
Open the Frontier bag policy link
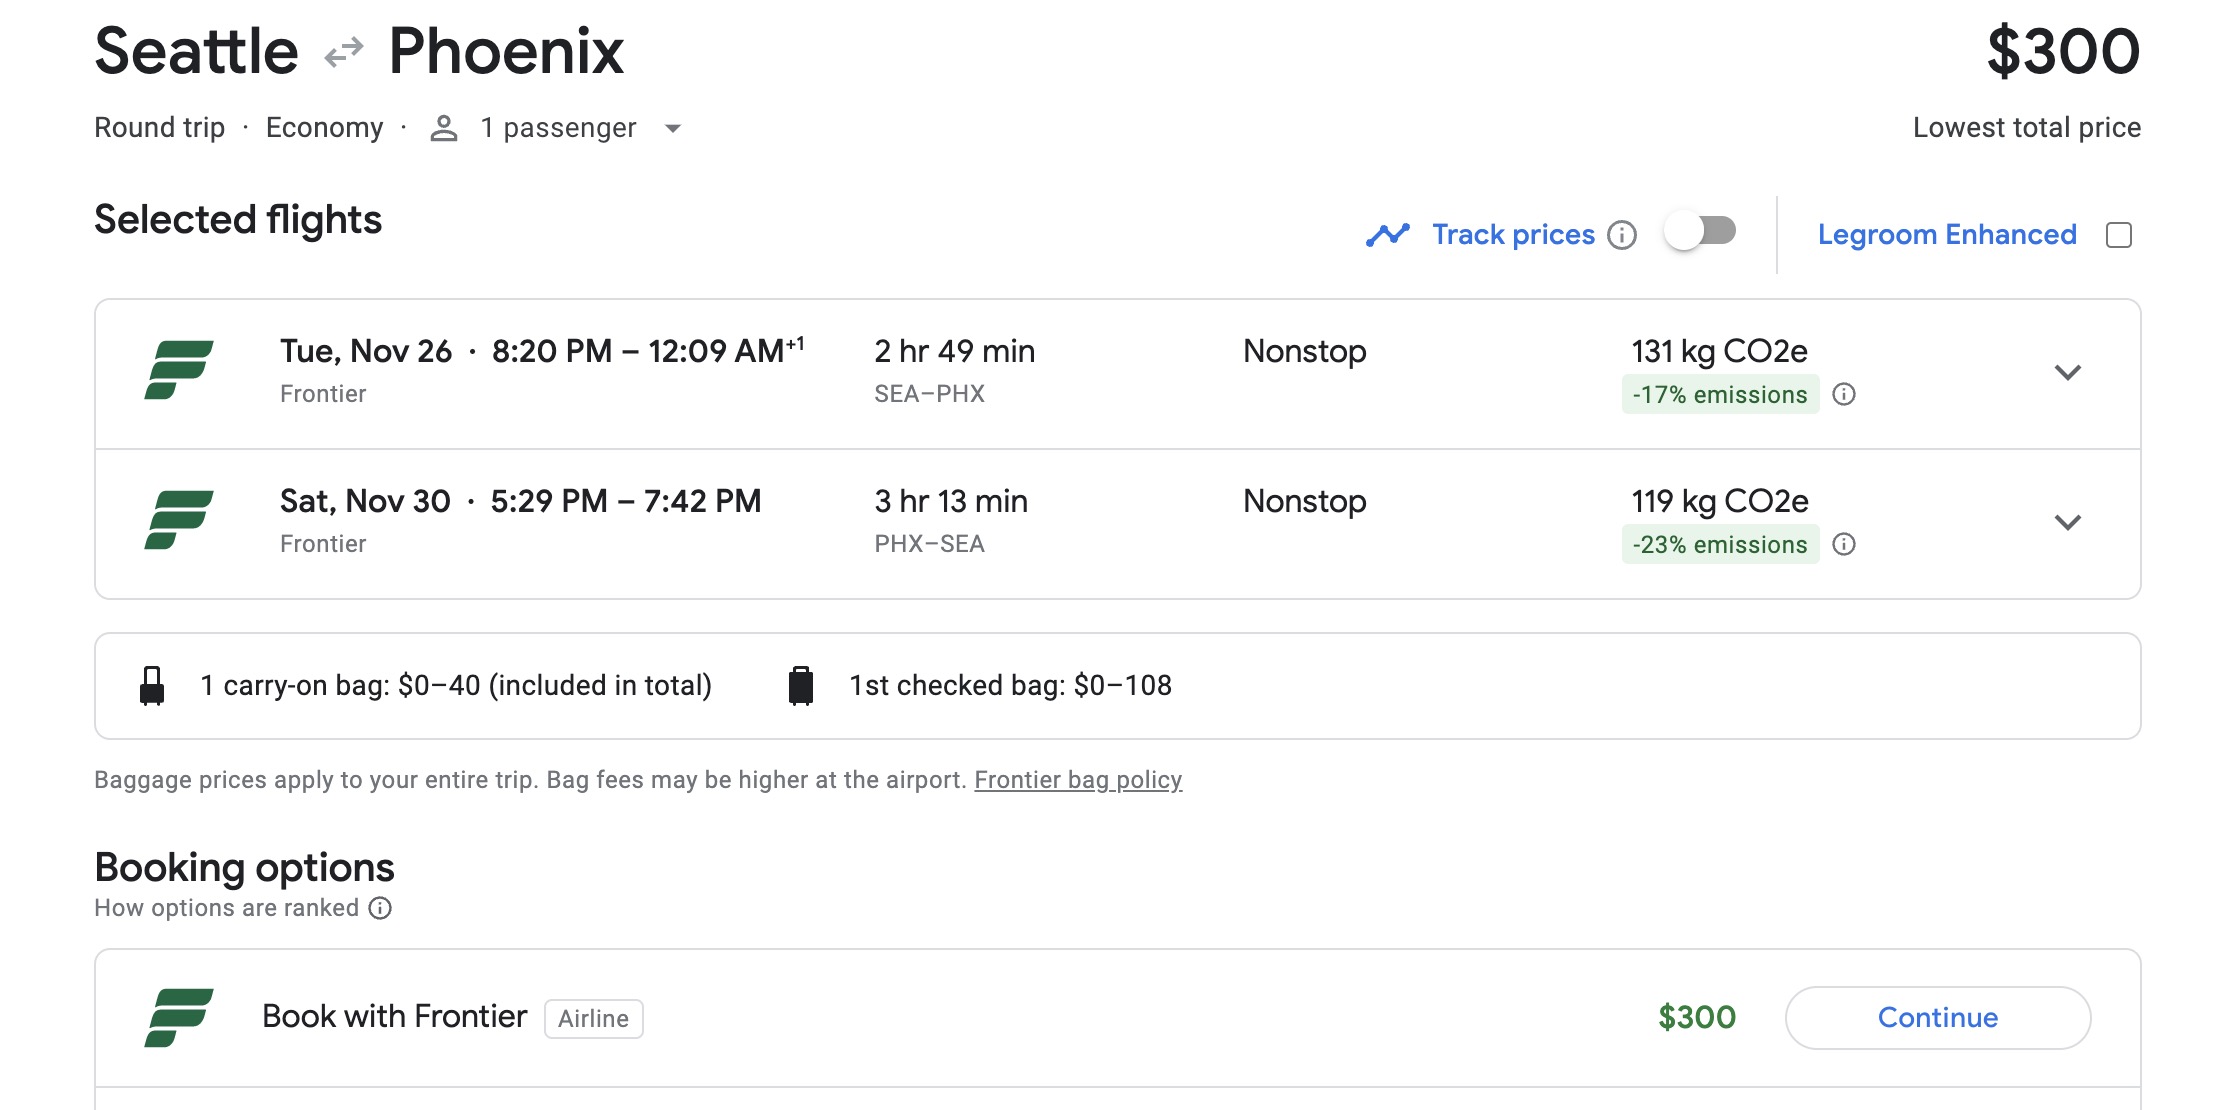click(1078, 780)
